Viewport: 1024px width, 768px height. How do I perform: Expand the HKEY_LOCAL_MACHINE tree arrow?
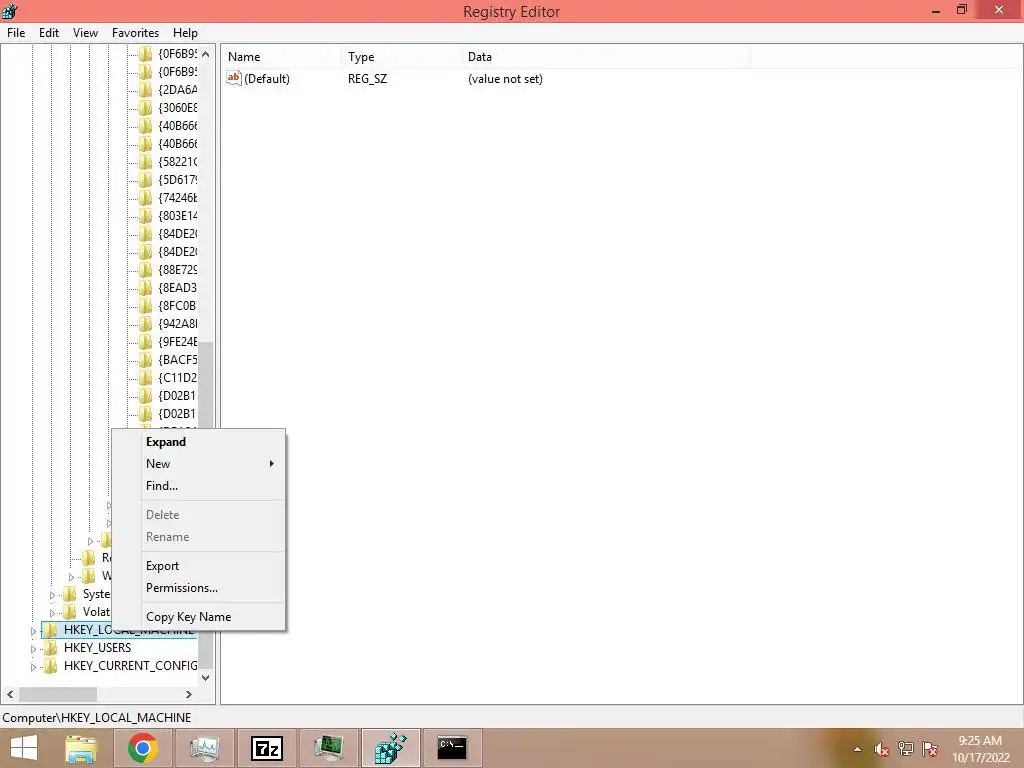tap(34, 631)
